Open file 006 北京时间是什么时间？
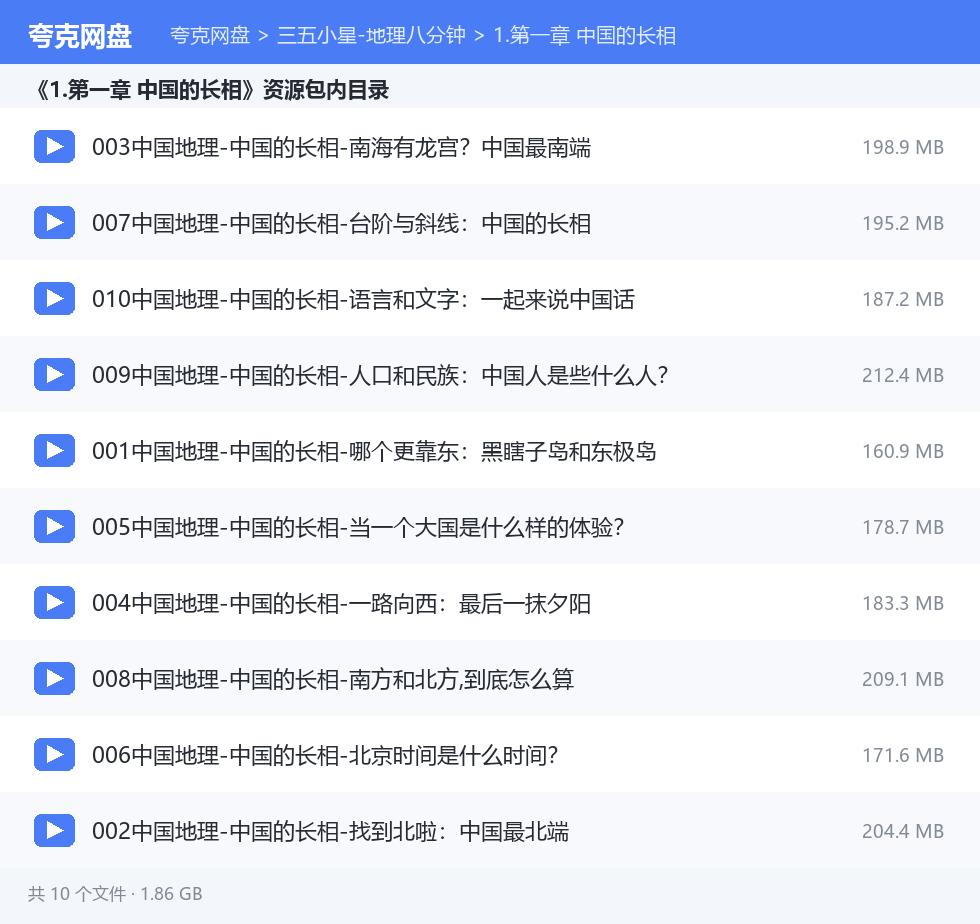The height and width of the screenshot is (924, 980). tap(325, 756)
